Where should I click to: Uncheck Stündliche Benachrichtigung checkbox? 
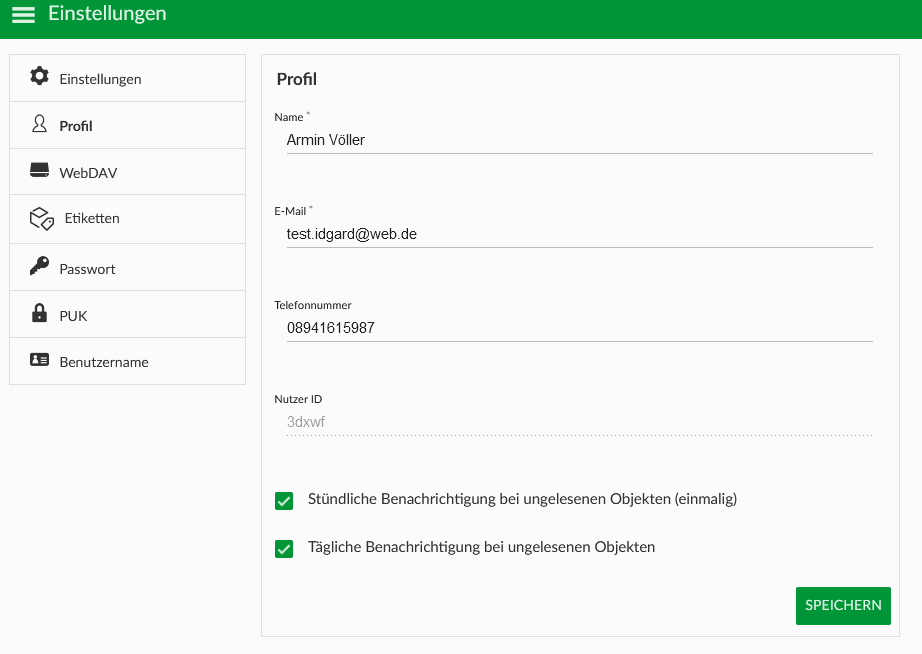[x=284, y=501]
